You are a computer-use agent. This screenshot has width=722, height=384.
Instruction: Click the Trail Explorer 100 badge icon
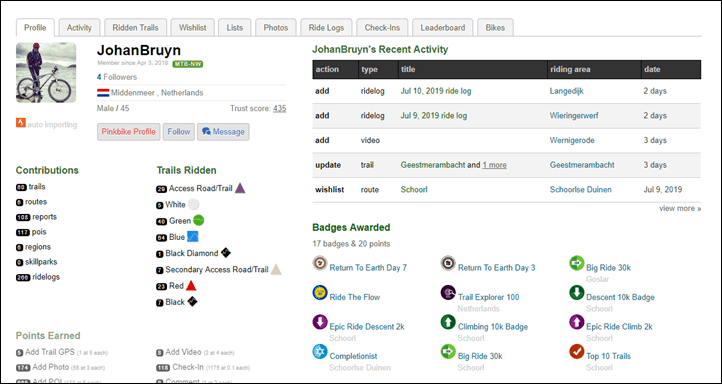pos(448,293)
